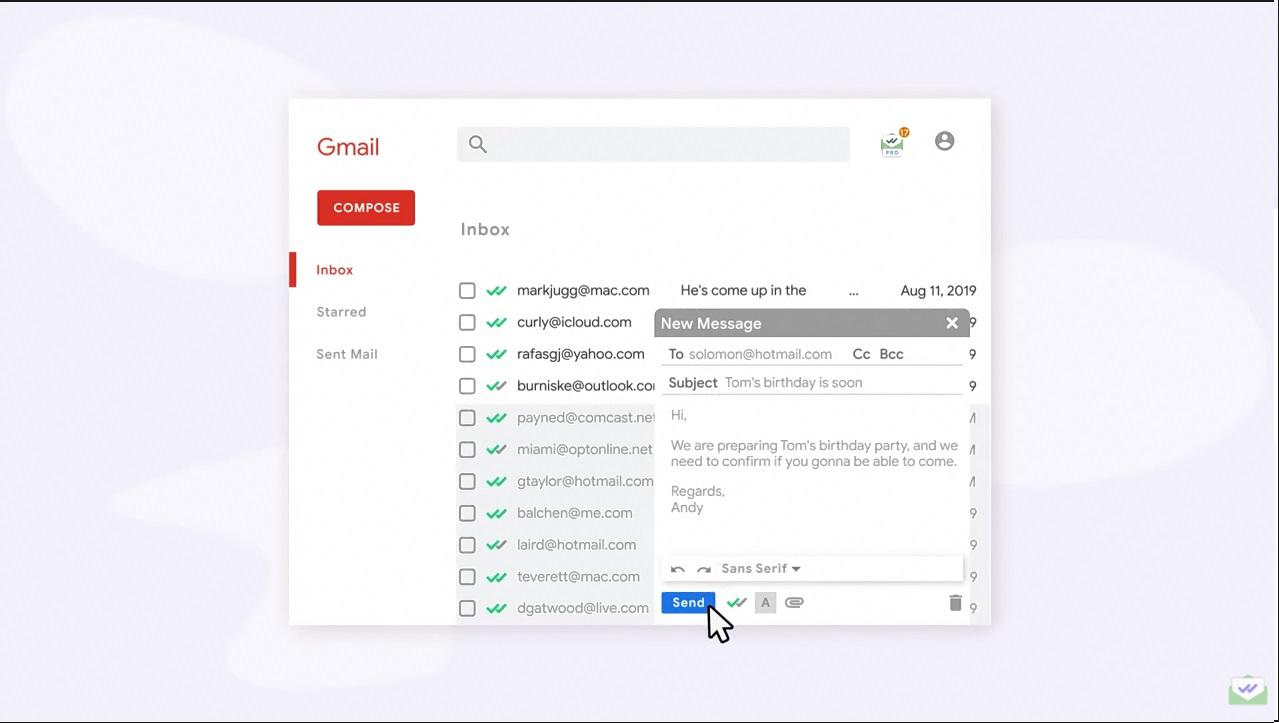Viewport: 1279px width, 723px height.
Task: Check the box for balchen@me.com email
Action: tap(467, 513)
